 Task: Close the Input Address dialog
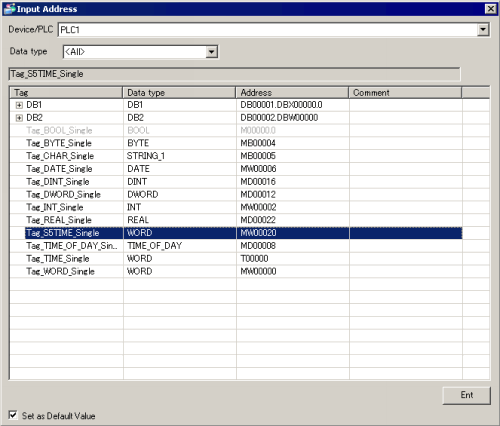490,9
